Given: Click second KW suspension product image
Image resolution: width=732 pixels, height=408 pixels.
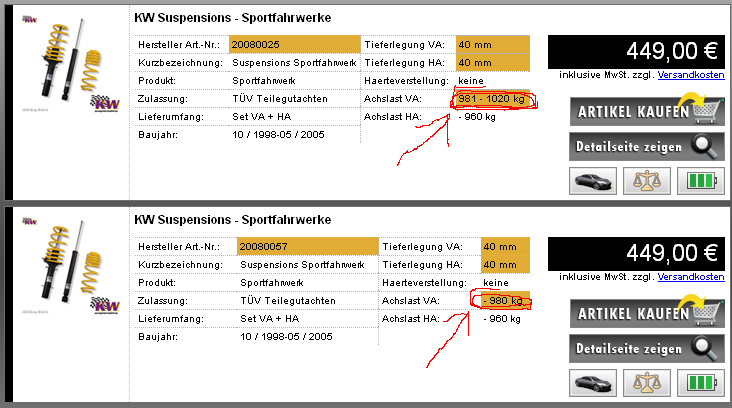Looking at the screenshot, I should [x=71, y=265].
